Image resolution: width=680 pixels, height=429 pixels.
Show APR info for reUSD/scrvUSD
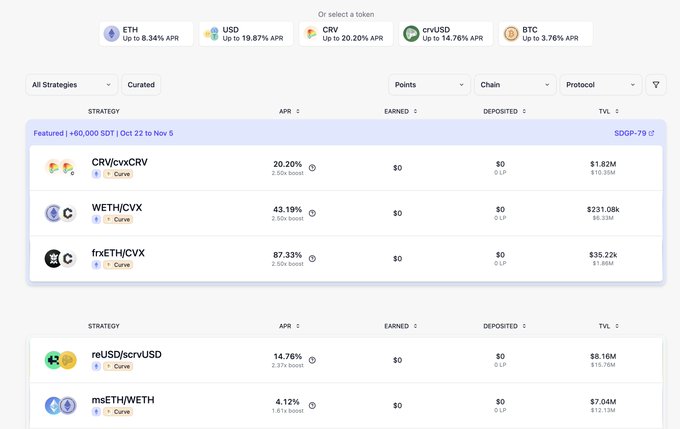tap(312, 360)
